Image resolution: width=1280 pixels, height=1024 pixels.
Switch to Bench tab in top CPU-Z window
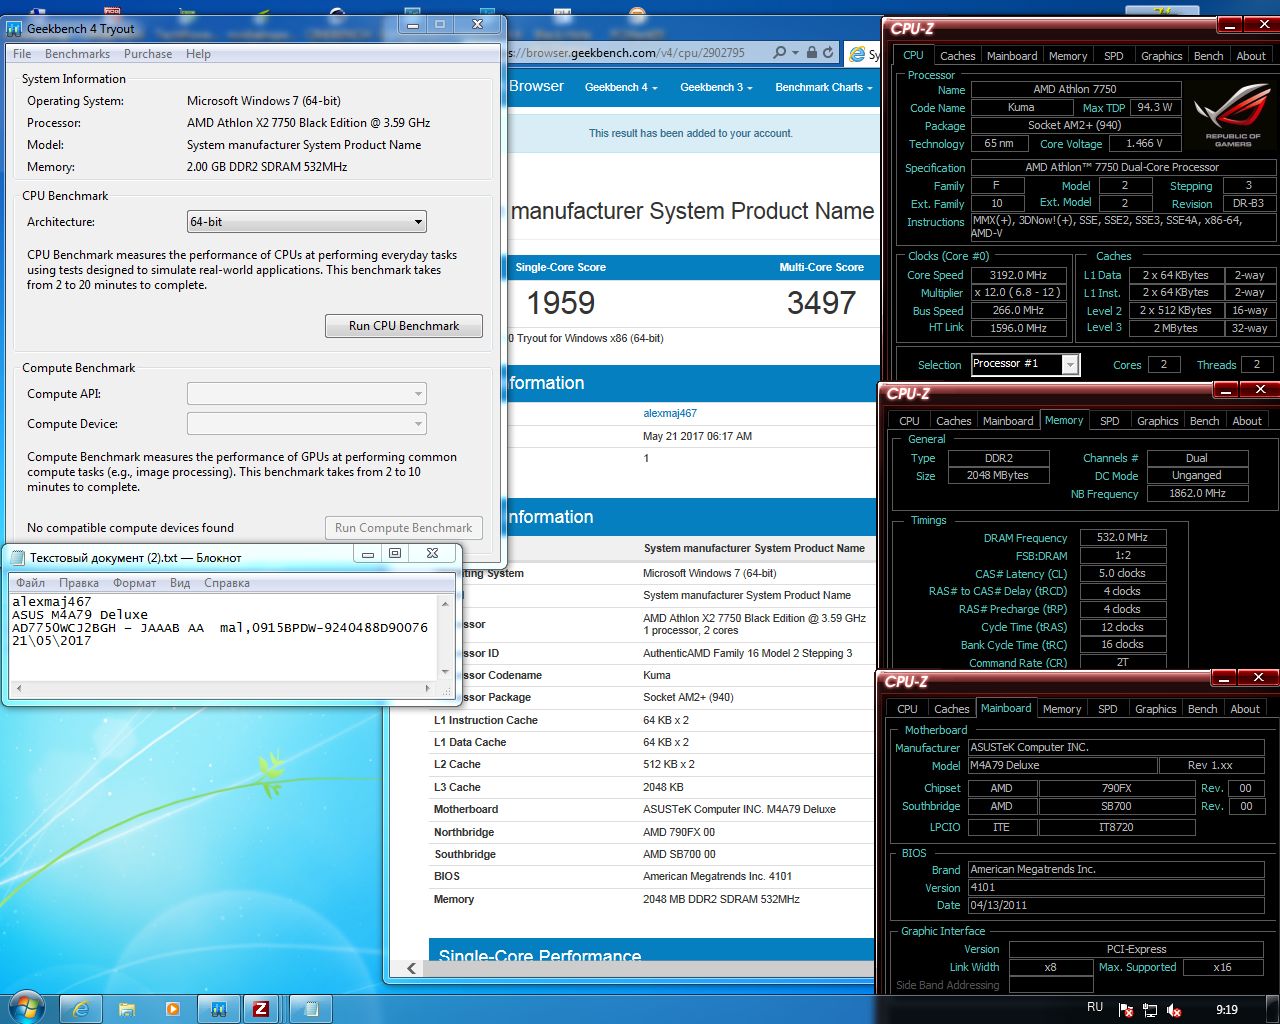point(1209,56)
